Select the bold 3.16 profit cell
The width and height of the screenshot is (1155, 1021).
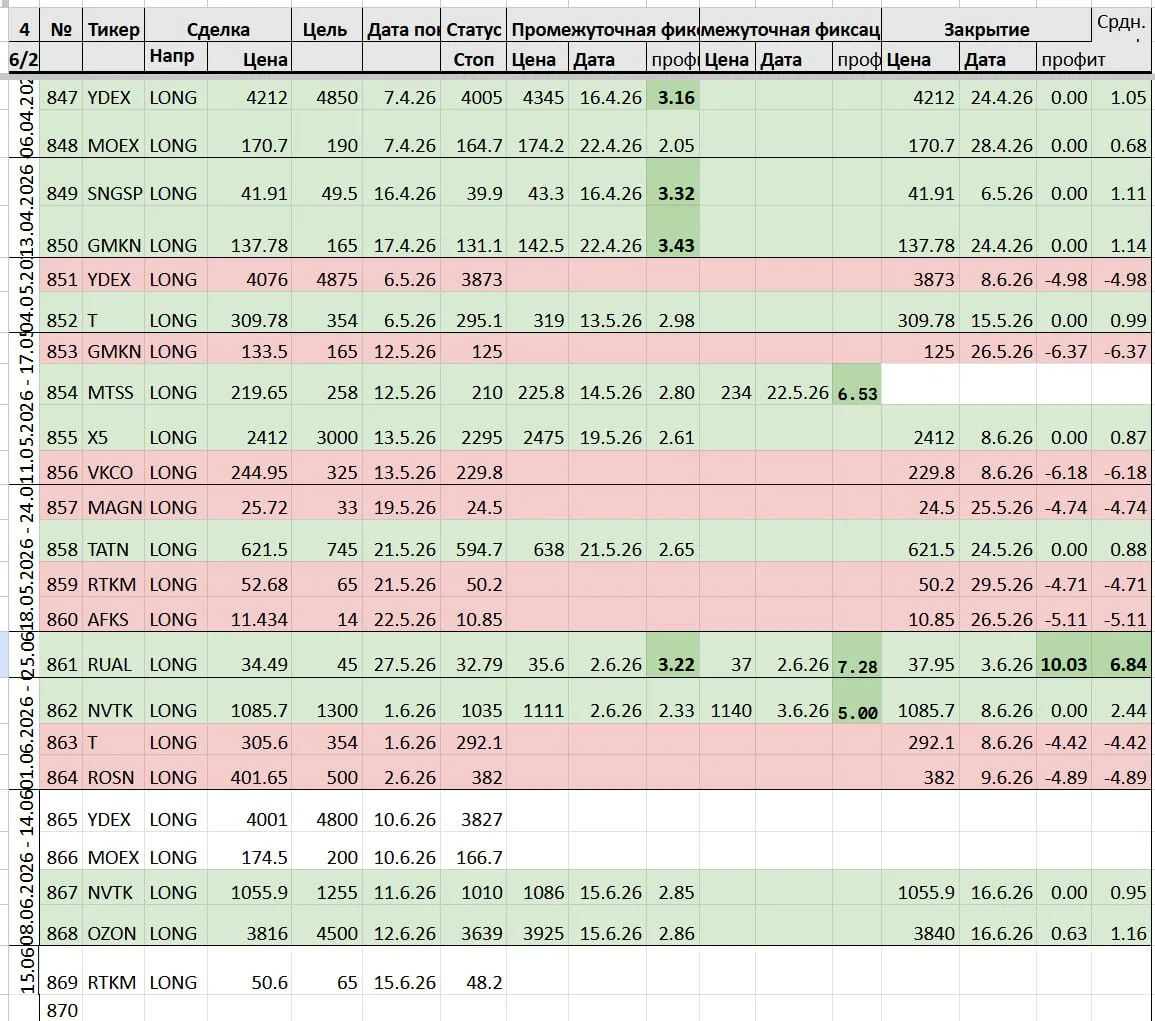point(673,97)
